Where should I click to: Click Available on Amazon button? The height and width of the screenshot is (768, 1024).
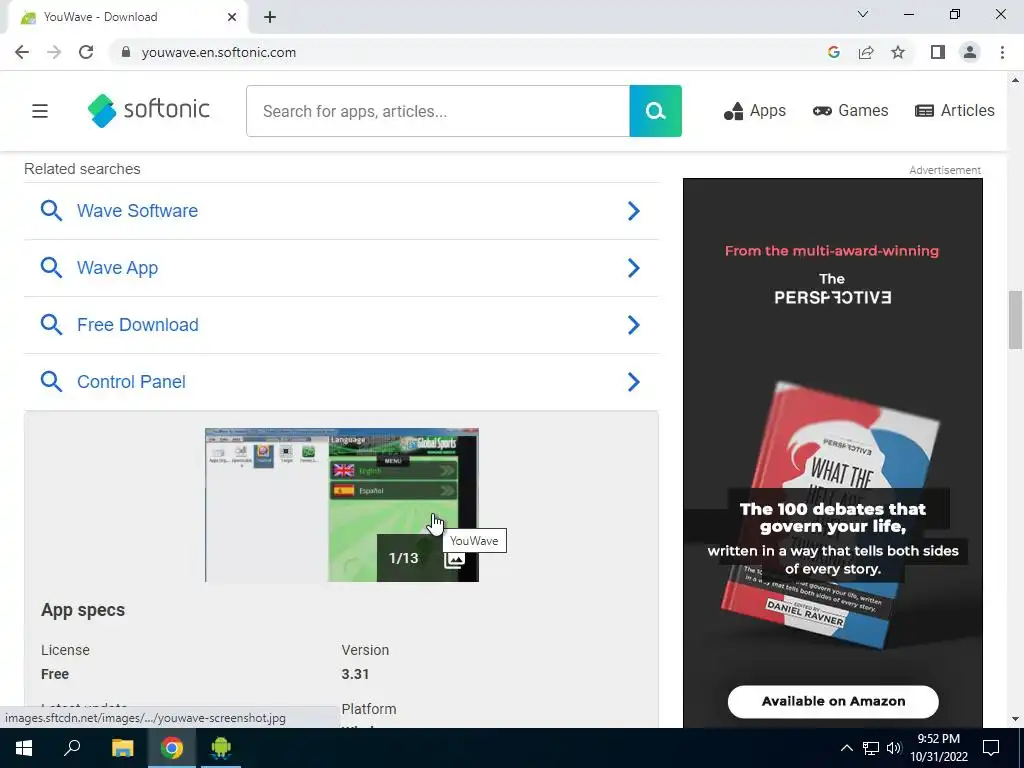(833, 701)
